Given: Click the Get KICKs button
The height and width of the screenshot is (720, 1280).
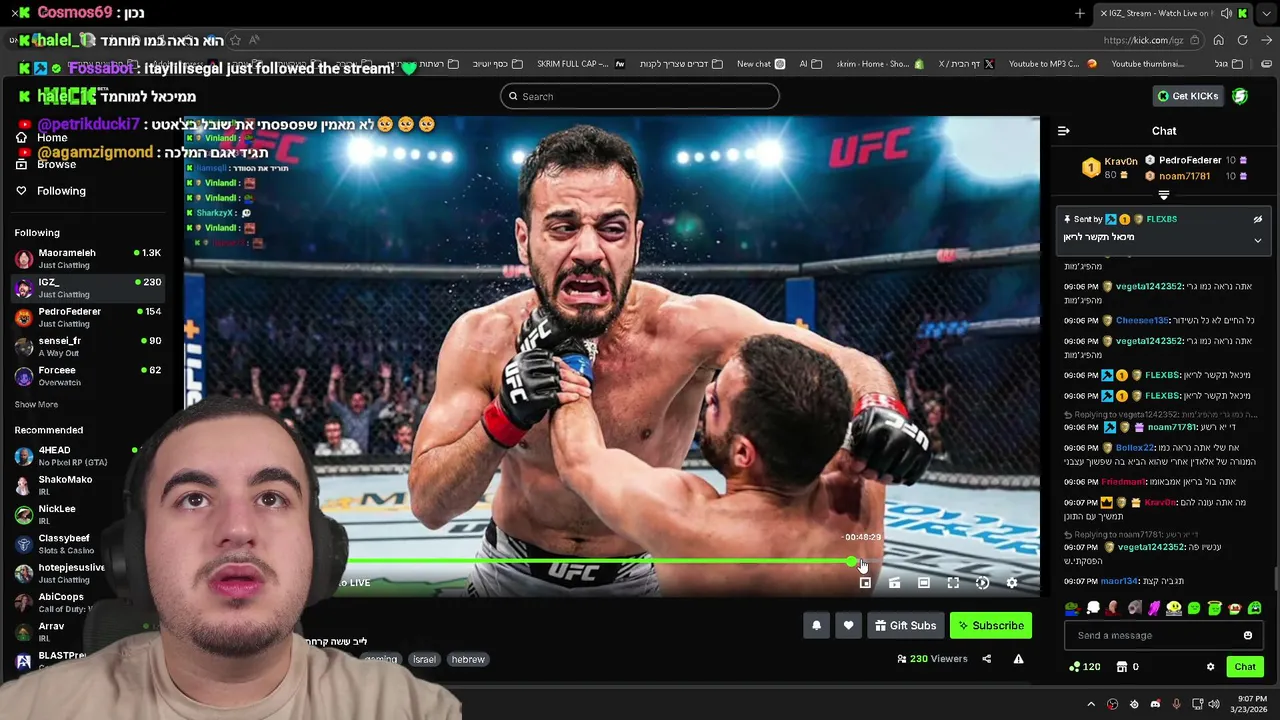Looking at the screenshot, I should pos(1188,96).
